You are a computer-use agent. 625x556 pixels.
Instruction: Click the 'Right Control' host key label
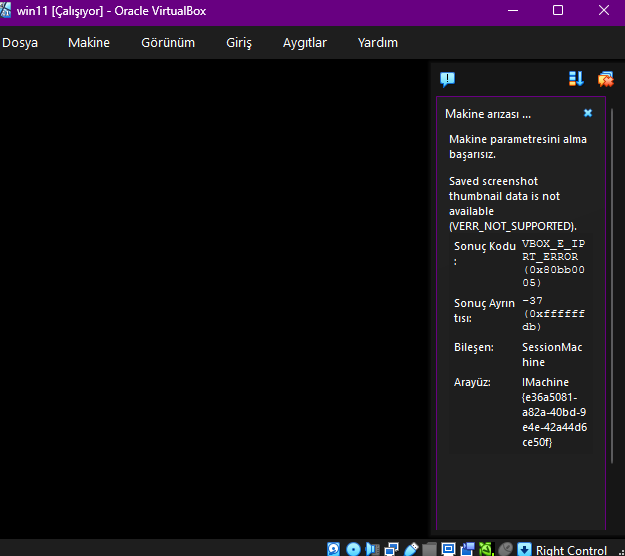571,550
